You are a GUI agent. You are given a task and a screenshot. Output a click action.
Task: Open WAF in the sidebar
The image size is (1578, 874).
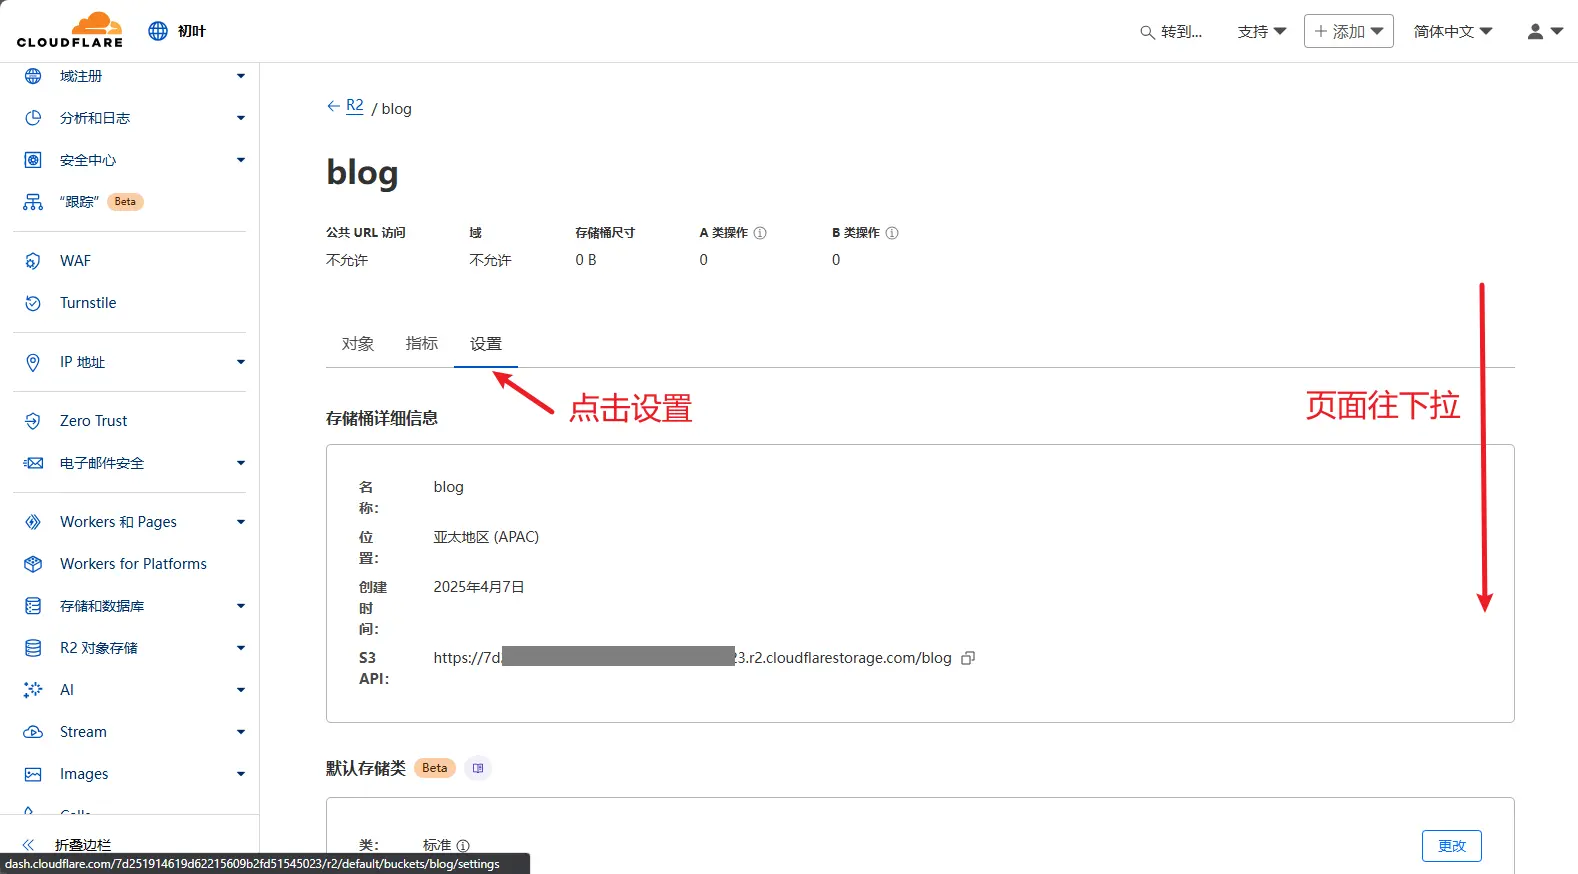pyautogui.click(x=75, y=261)
